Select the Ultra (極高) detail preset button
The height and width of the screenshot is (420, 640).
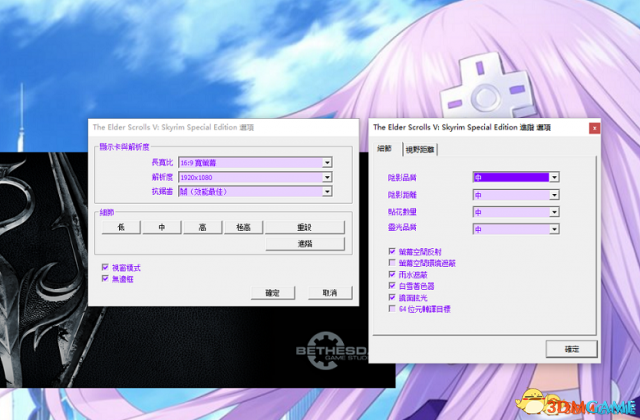click(x=243, y=227)
